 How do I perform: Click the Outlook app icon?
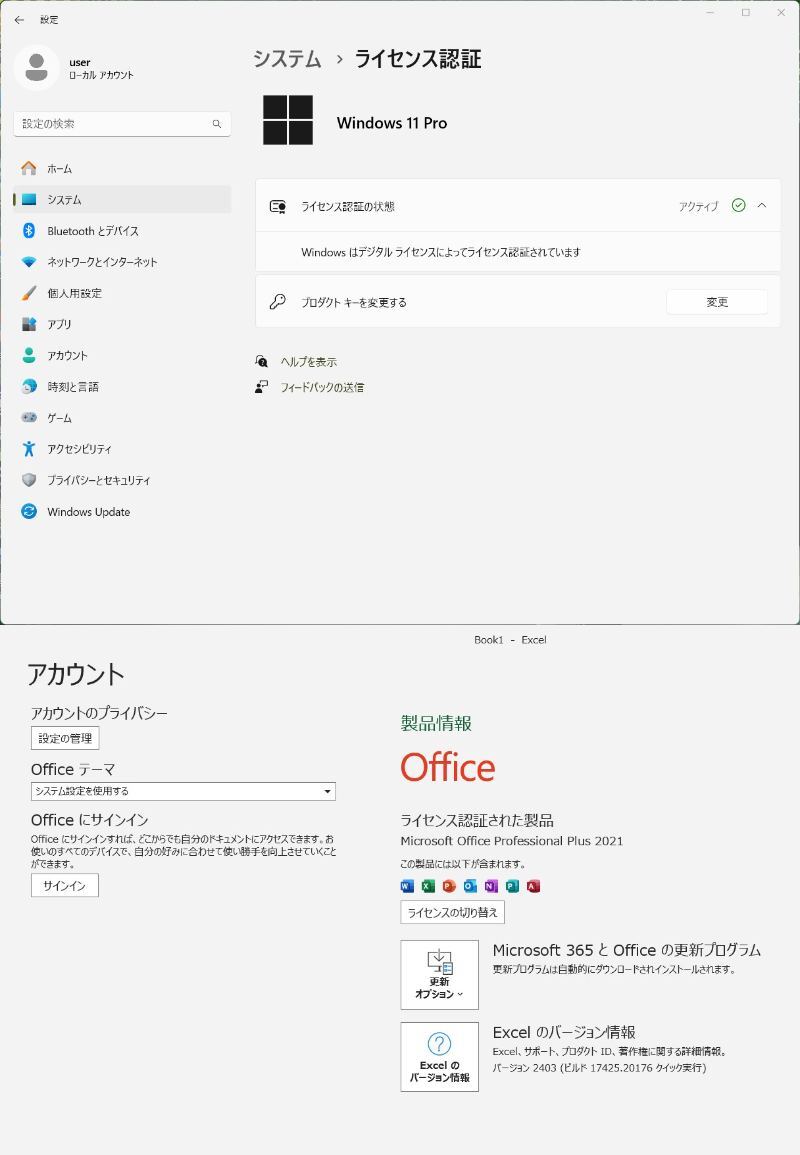pyautogui.click(x=470, y=885)
